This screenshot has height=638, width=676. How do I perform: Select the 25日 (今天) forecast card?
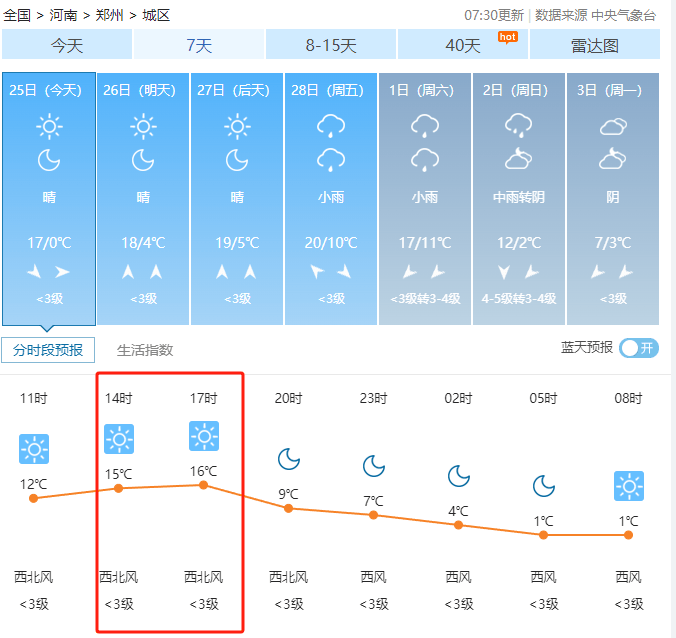tap(49, 199)
